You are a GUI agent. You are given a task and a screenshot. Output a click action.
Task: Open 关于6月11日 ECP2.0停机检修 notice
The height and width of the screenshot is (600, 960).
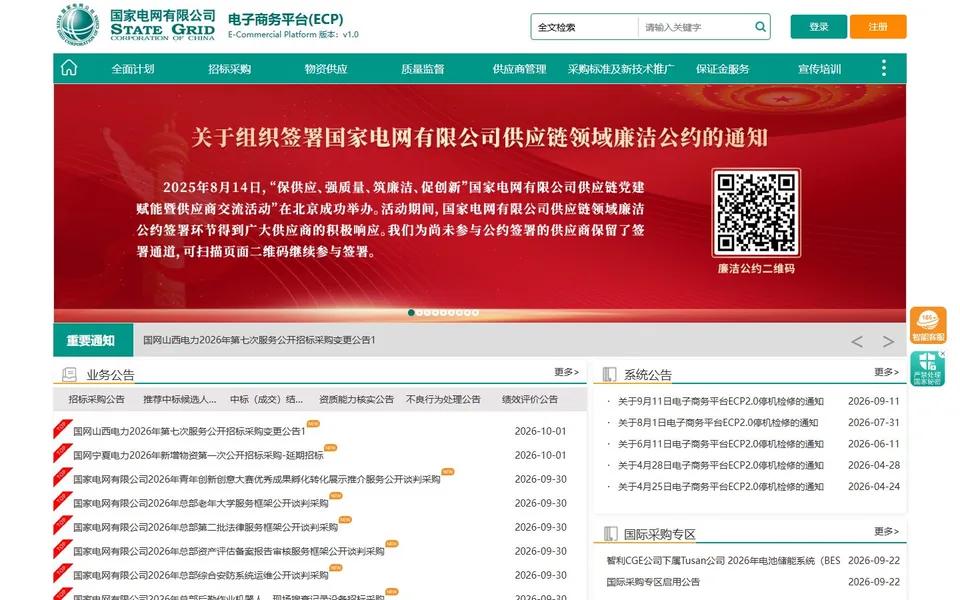coord(721,444)
